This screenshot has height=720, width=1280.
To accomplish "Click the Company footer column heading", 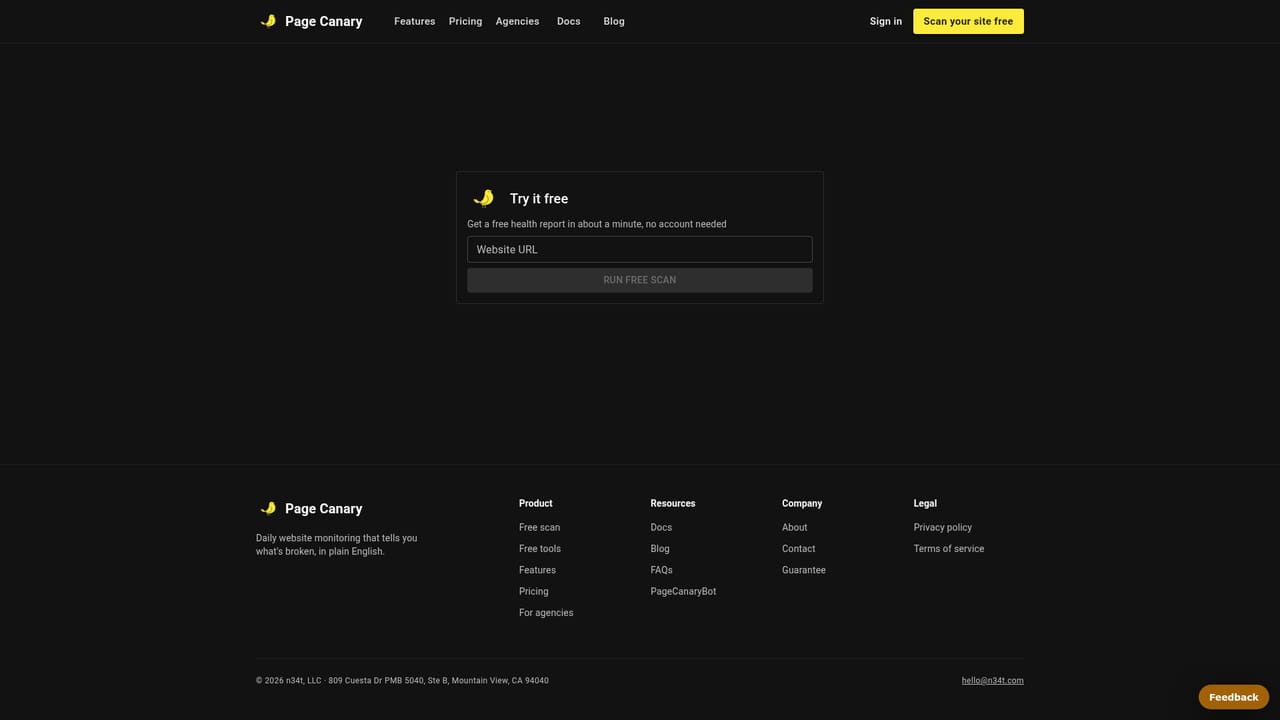I will 802,503.
